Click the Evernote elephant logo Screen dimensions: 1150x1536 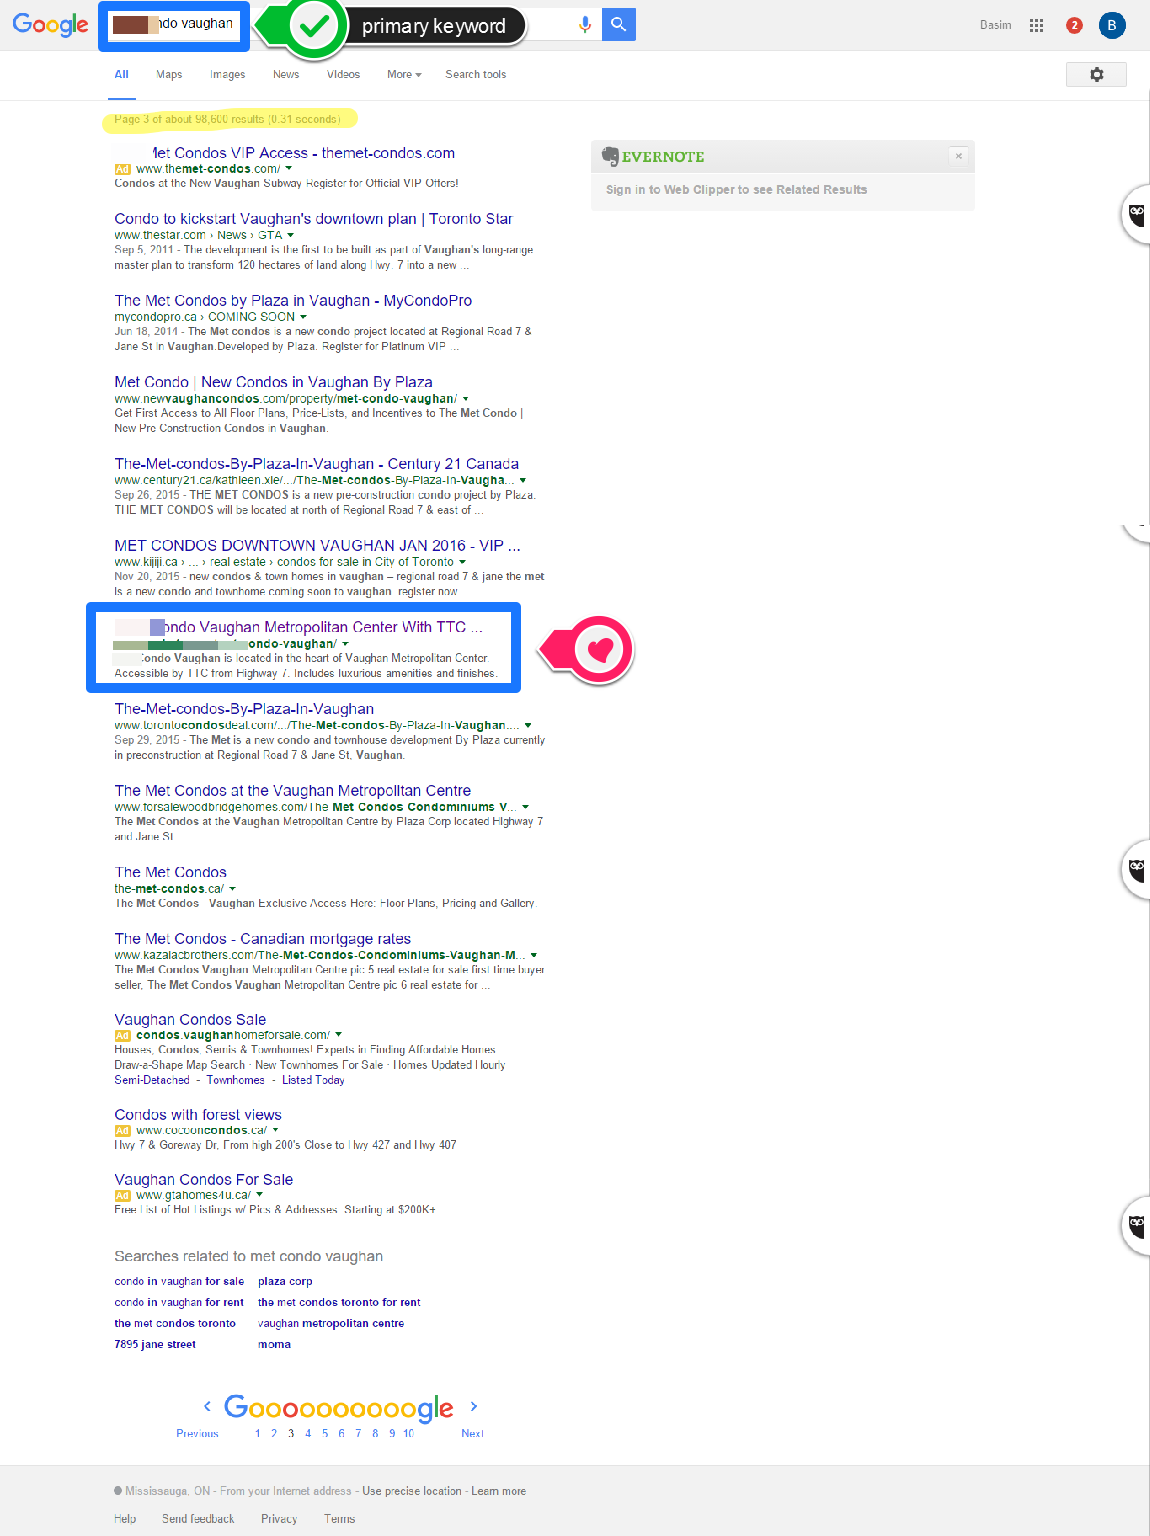610,156
